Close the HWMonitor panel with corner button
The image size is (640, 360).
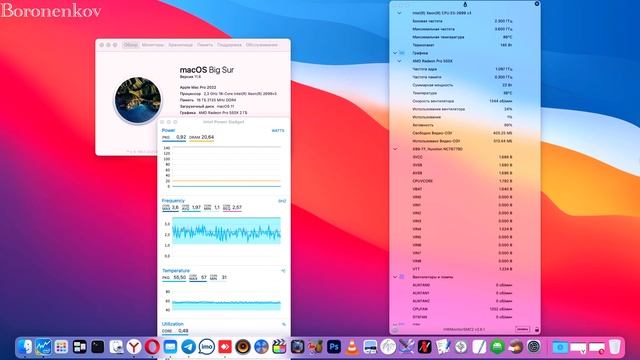537,4
